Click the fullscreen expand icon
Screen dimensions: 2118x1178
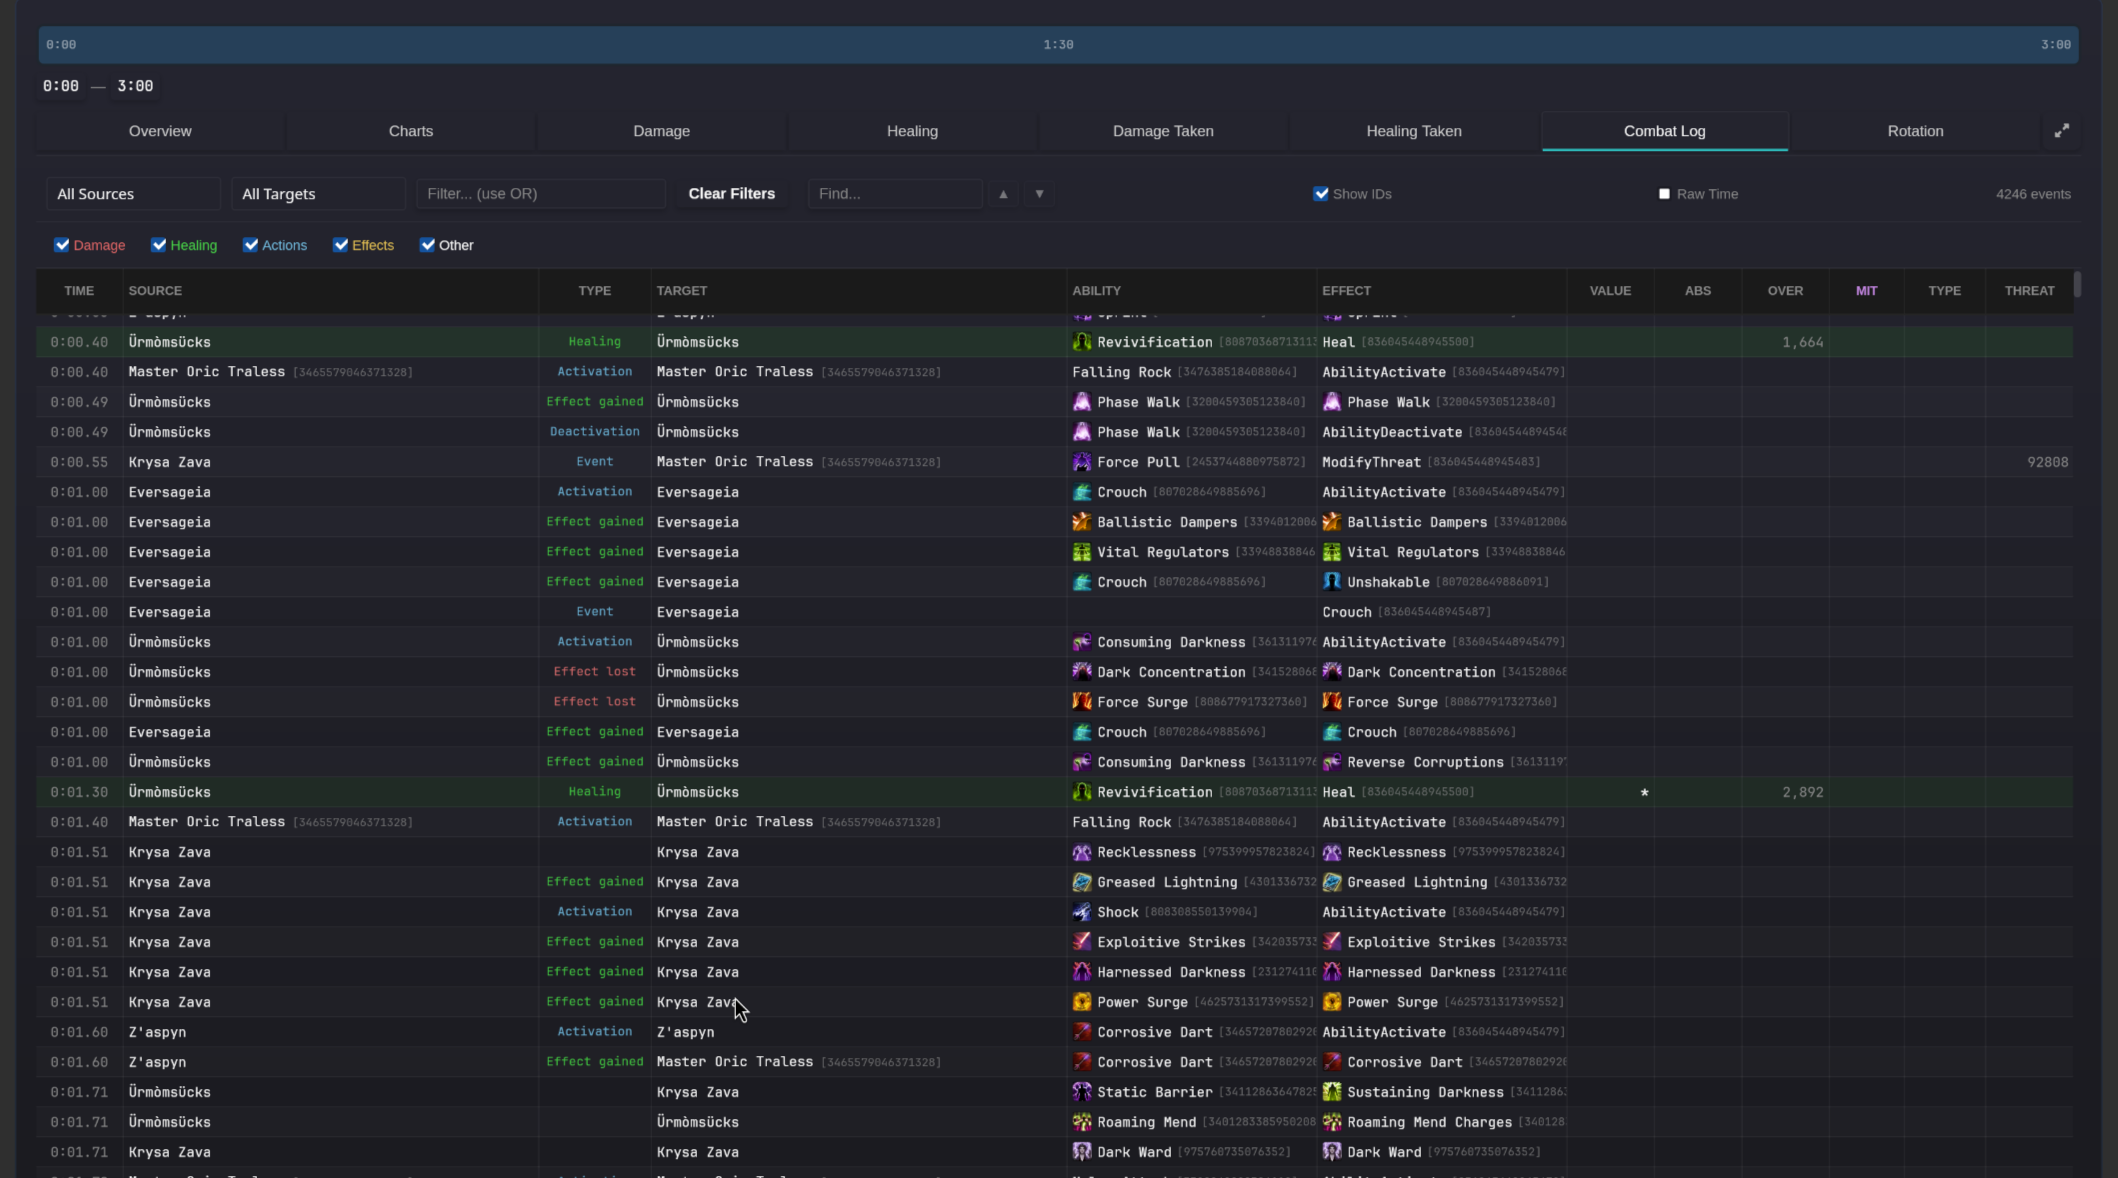point(2062,130)
